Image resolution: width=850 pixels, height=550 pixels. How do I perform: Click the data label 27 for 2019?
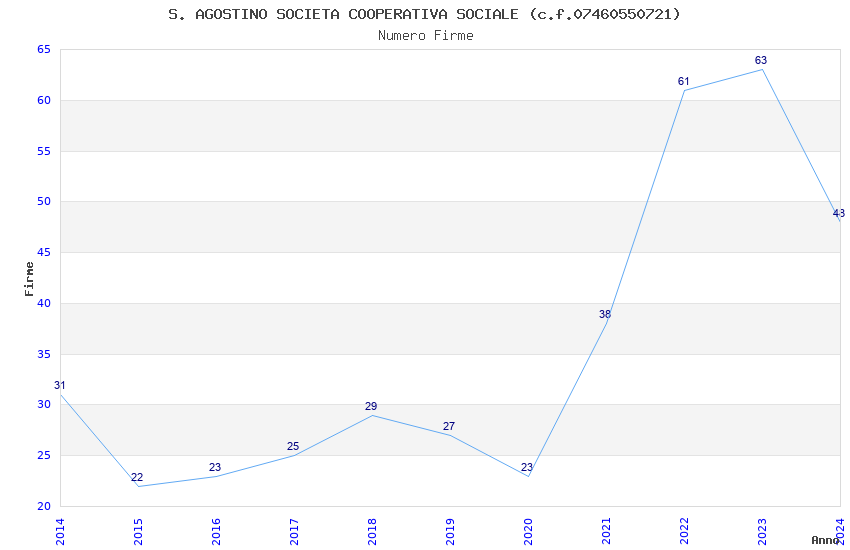[x=449, y=426]
